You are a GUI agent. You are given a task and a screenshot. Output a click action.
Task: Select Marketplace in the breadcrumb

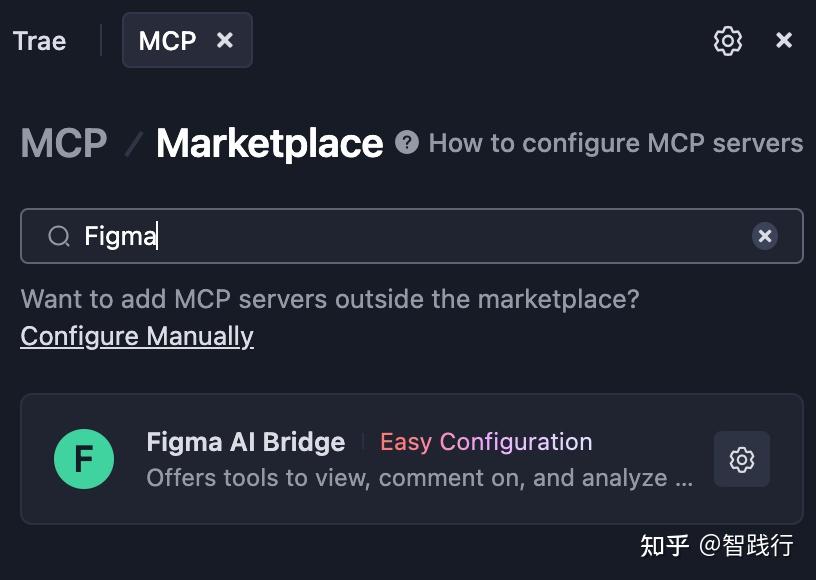tap(268, 142)
